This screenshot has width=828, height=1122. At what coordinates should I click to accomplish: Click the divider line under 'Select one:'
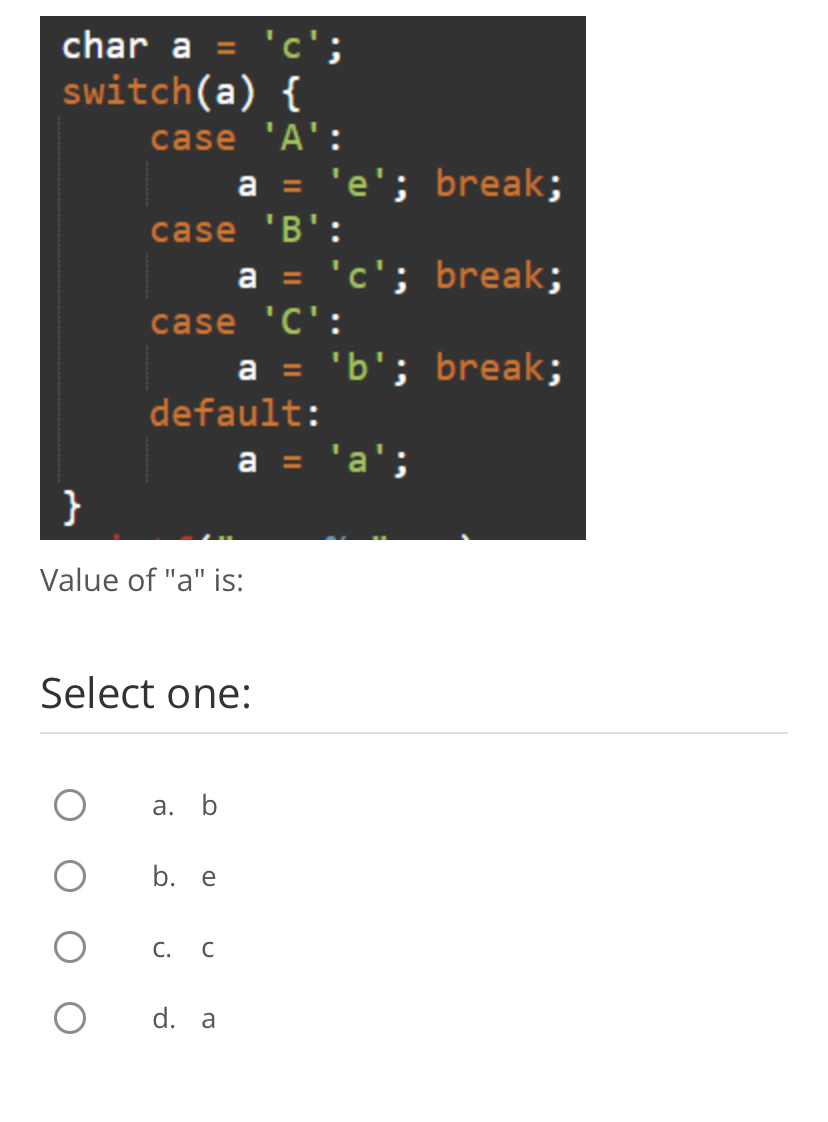pos(413,735)
